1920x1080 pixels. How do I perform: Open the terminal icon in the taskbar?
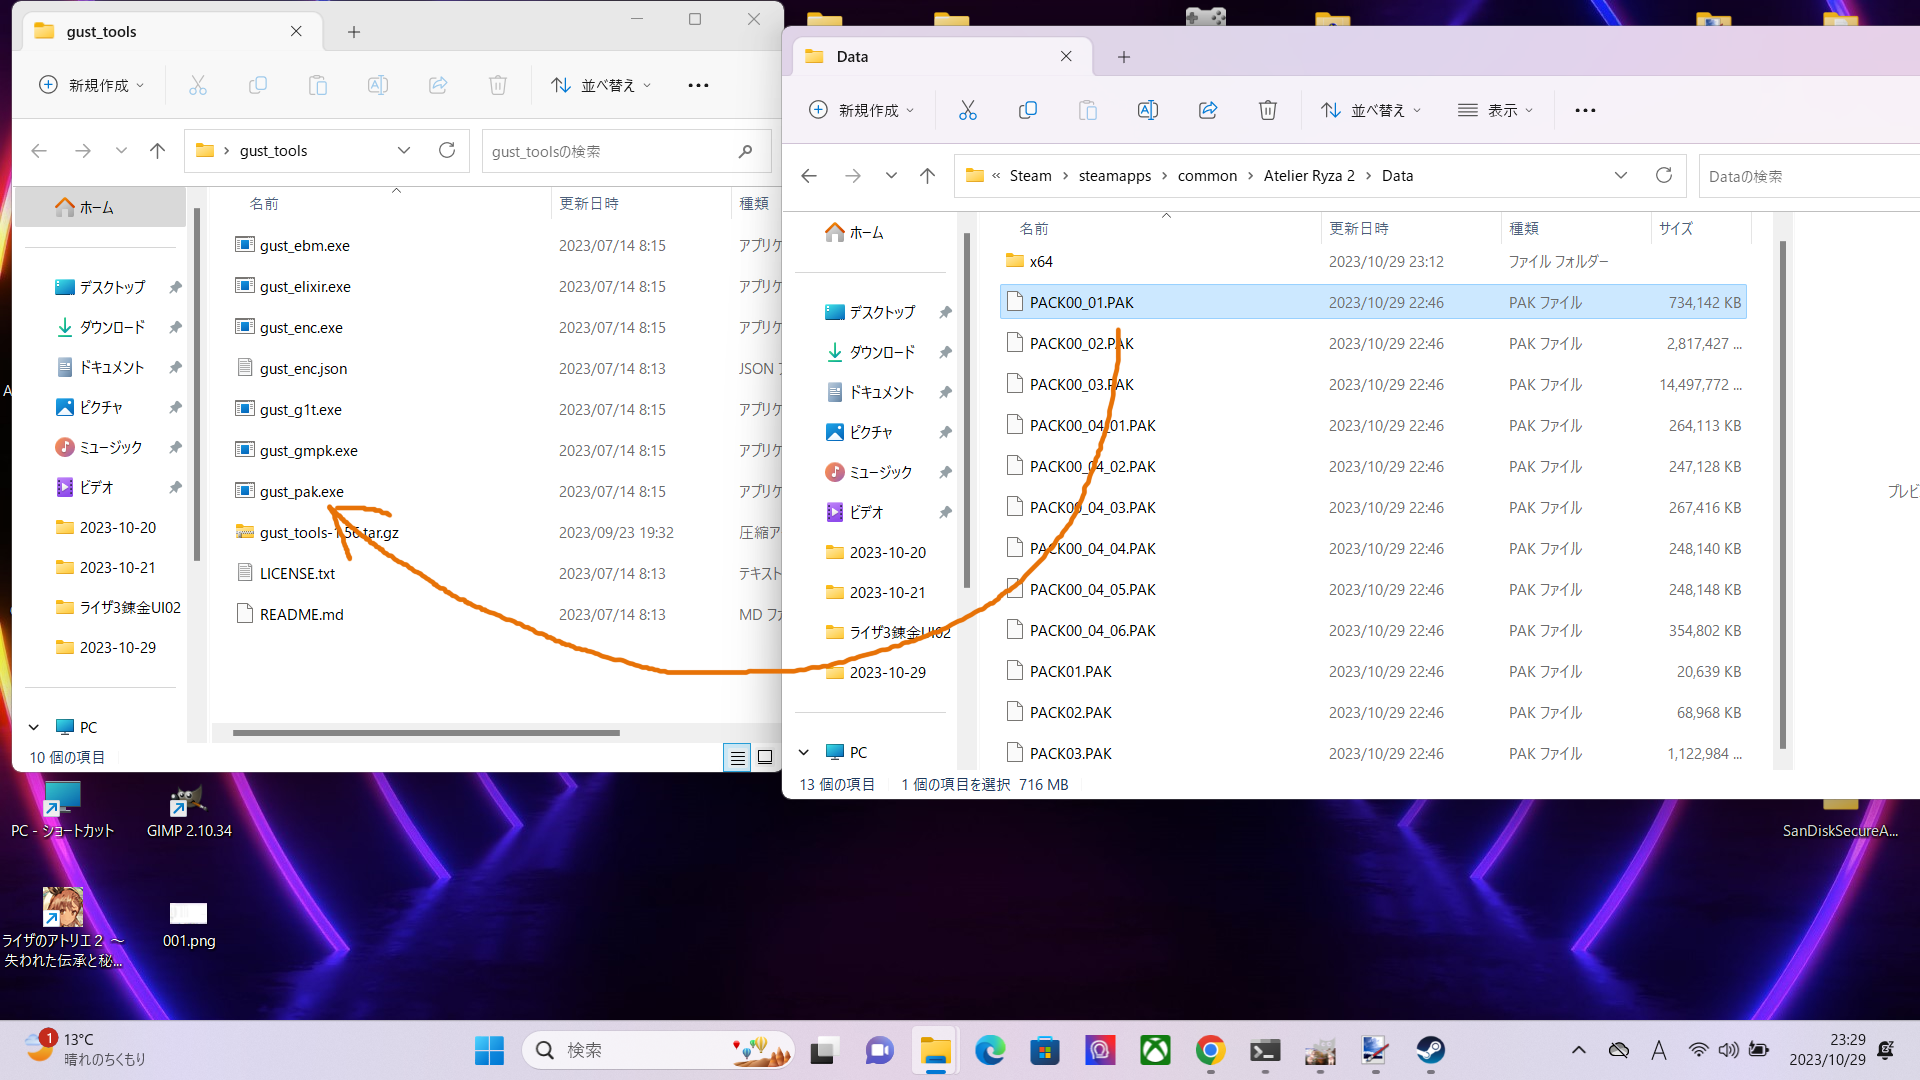tap(1265, 1050)
